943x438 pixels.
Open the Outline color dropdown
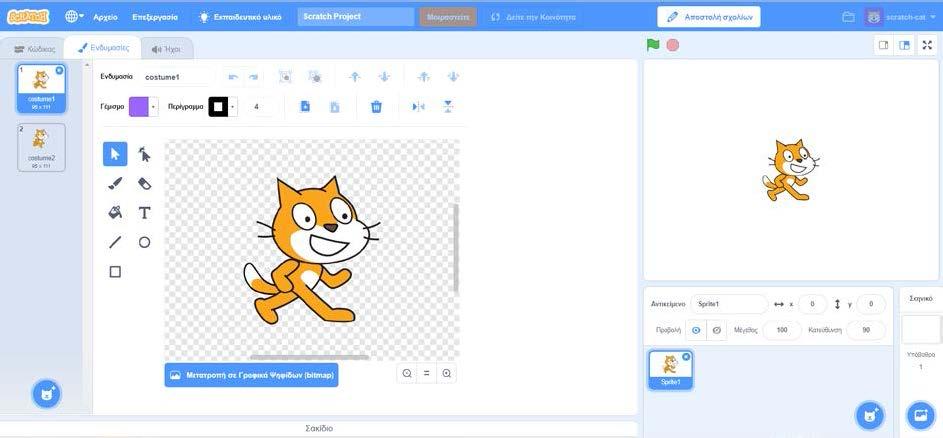(233, 106)
